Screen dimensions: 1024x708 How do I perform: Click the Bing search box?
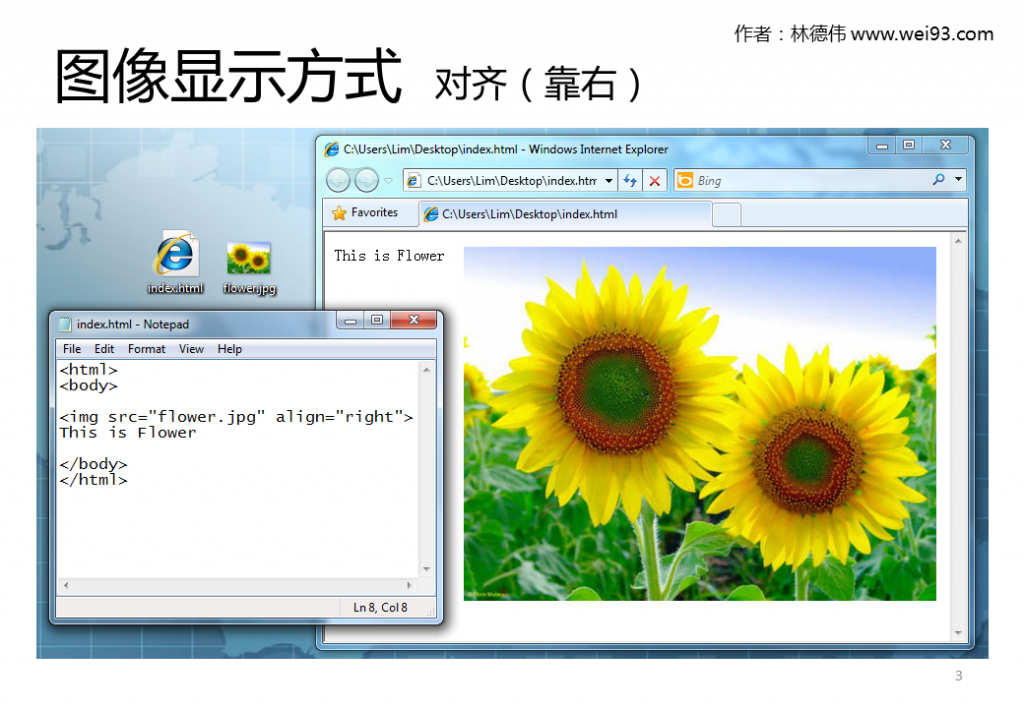point(812,180)
